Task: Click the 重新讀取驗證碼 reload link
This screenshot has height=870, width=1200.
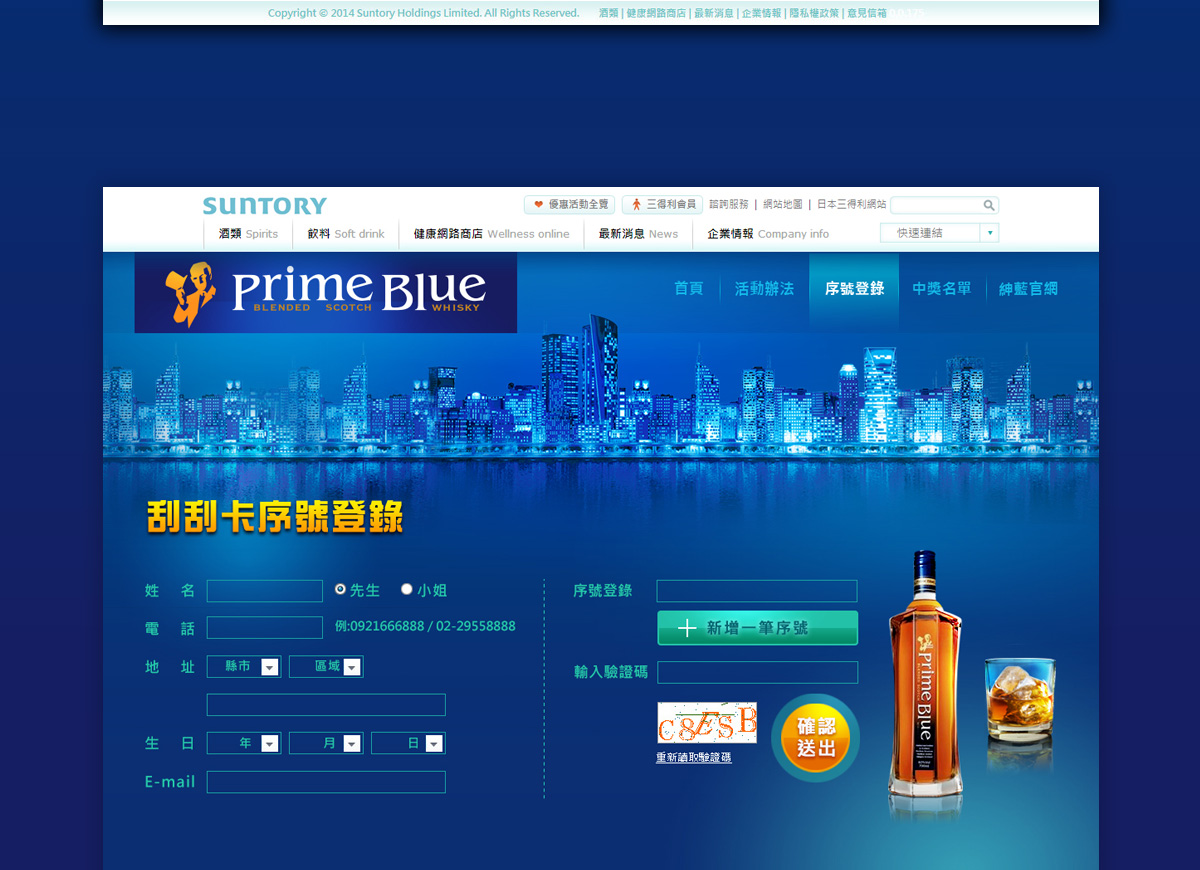Action: coord(694,758)
